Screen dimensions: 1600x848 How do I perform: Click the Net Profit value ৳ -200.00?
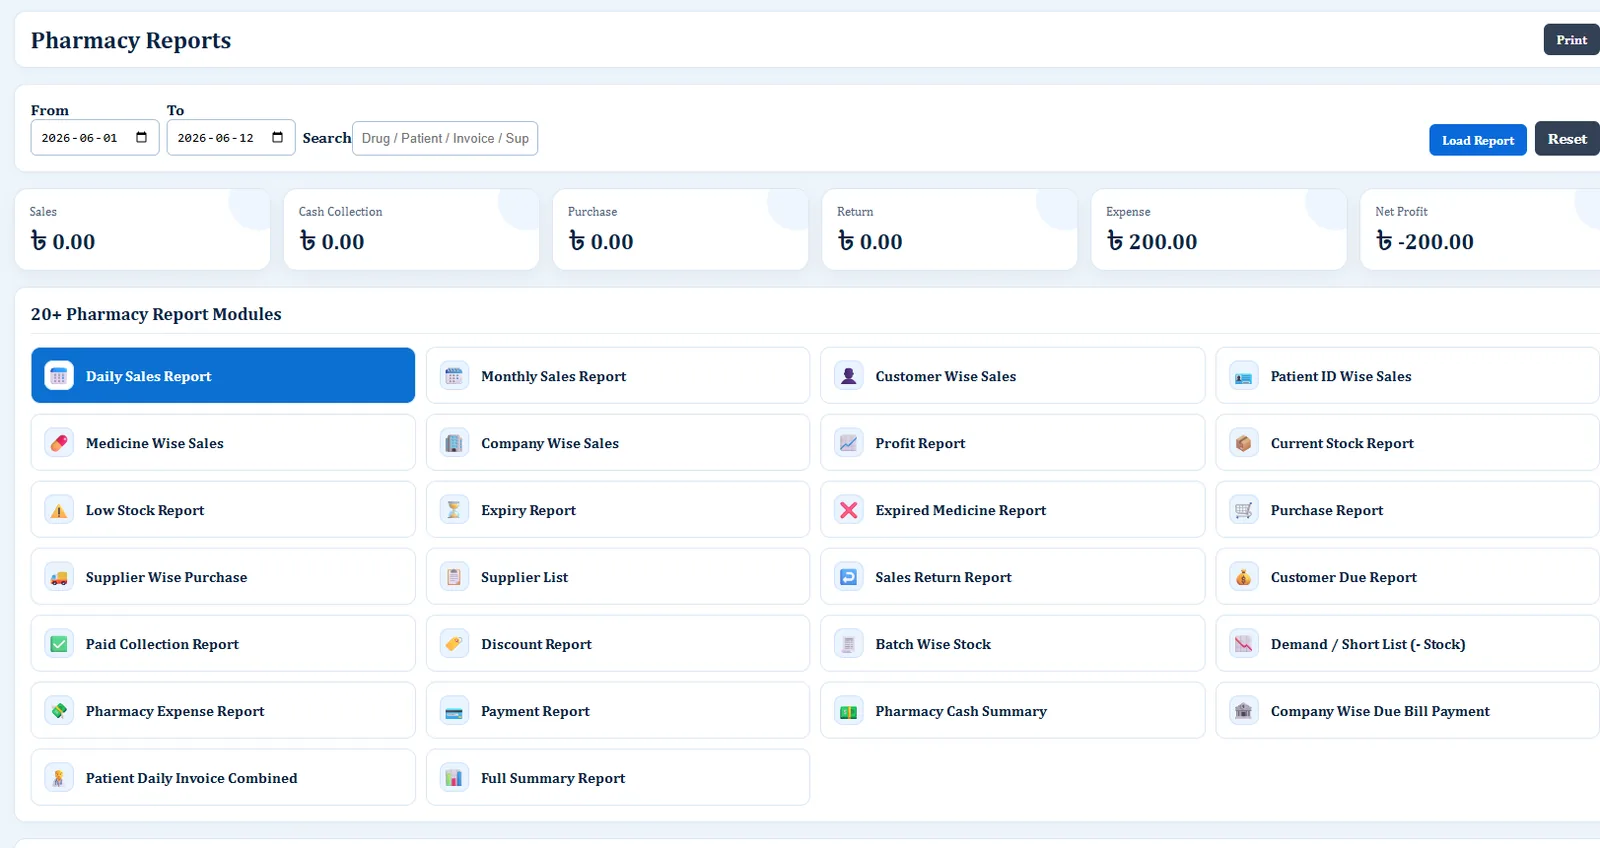pos(1424,241)
